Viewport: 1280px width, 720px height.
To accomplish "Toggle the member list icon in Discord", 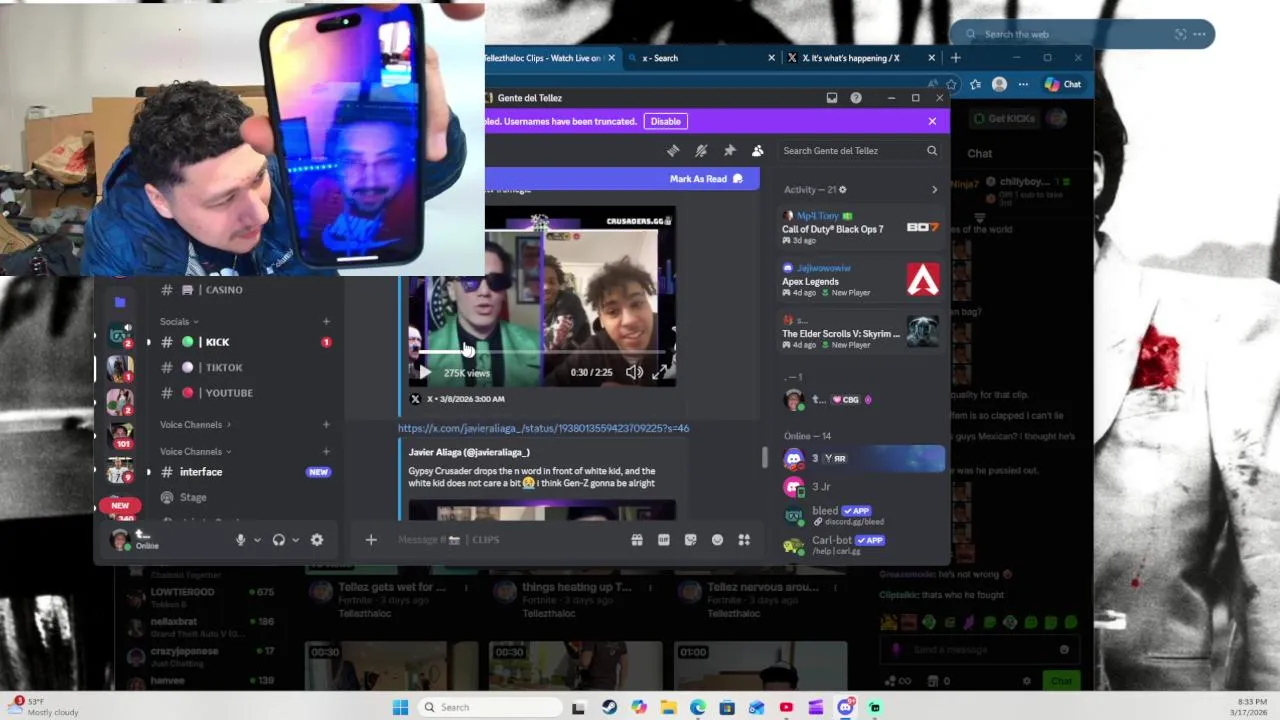I will tap(757, 151).
